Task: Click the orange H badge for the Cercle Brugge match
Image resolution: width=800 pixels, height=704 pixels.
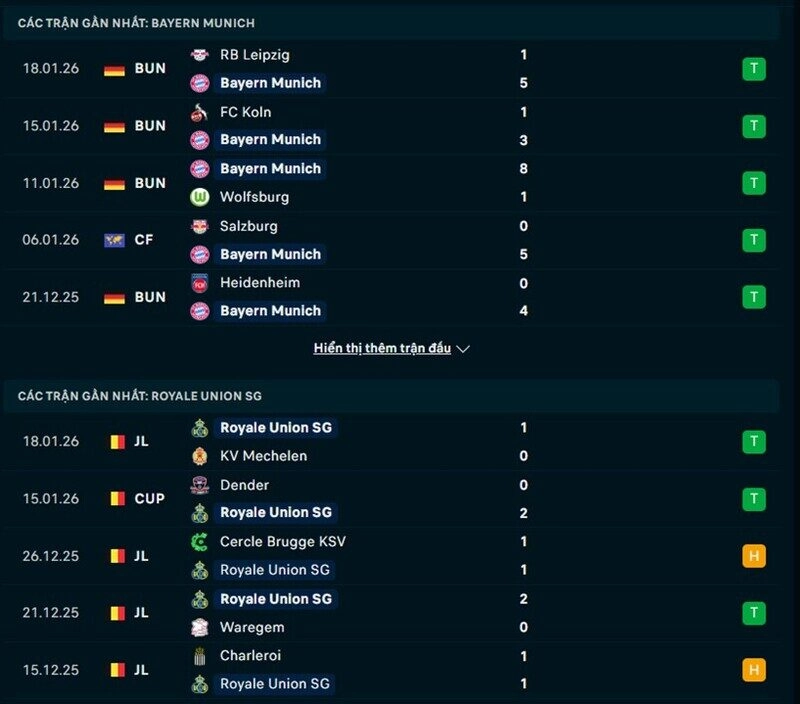Action: (753, 556)
